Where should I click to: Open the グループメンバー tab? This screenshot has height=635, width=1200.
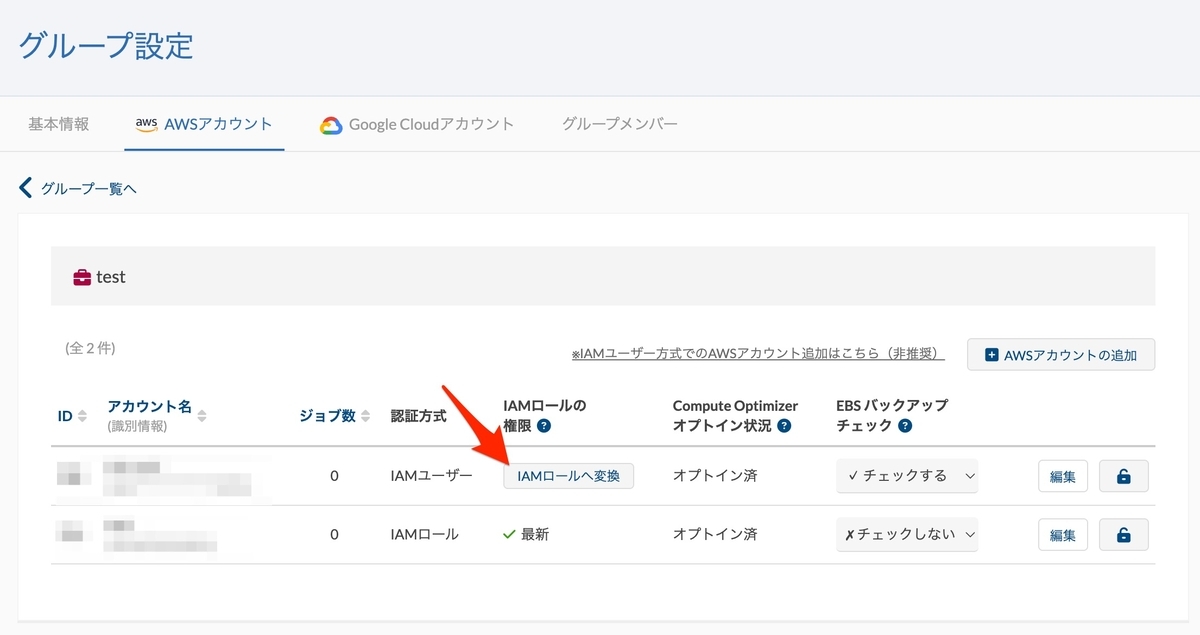point(619,124)
